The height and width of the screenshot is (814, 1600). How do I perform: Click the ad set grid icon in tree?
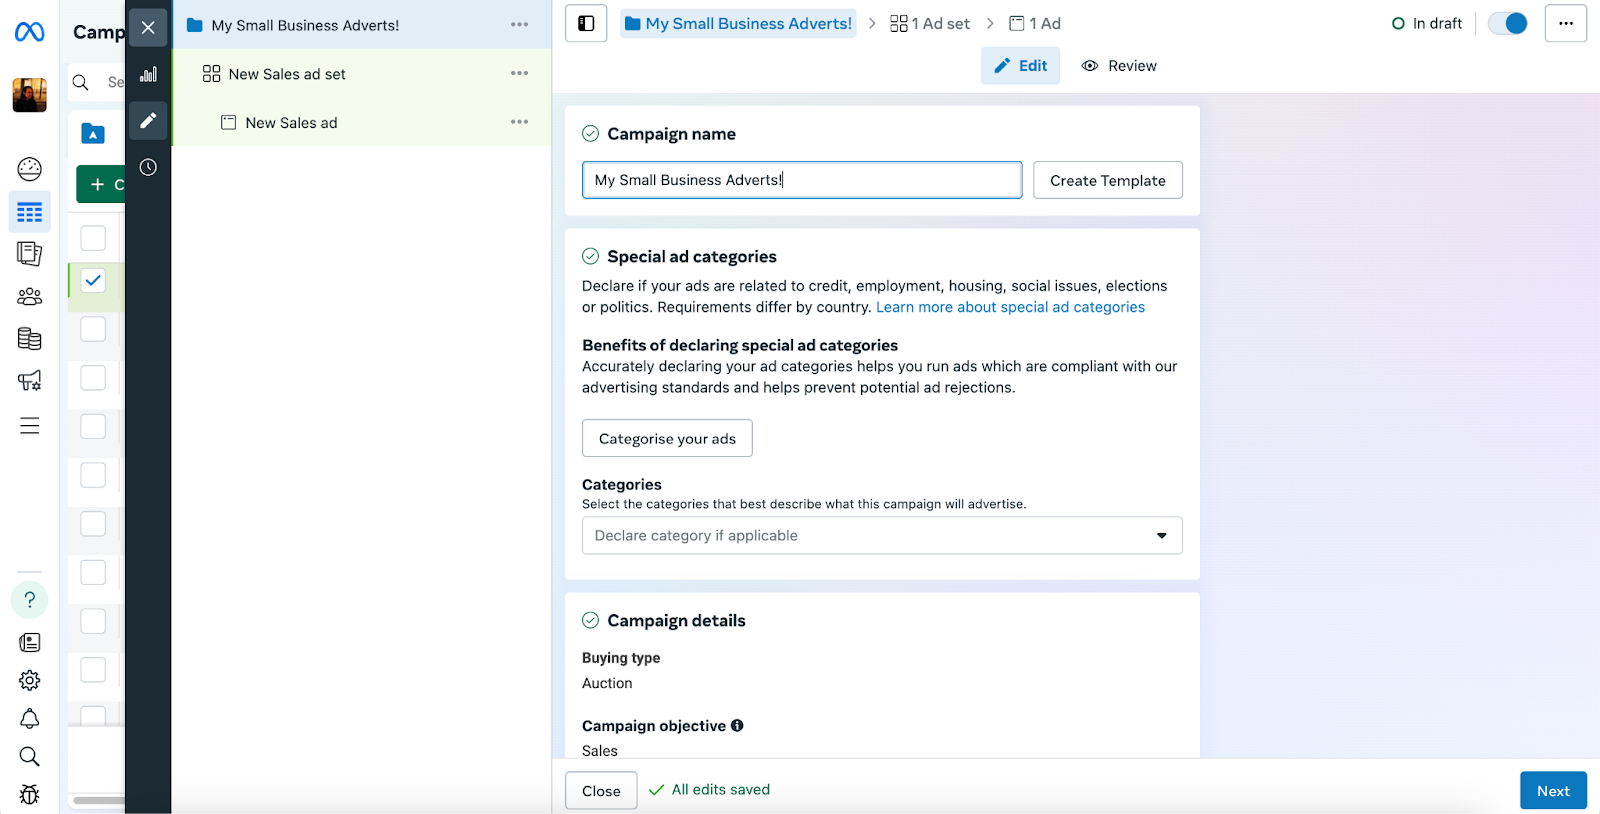(211, 74)
